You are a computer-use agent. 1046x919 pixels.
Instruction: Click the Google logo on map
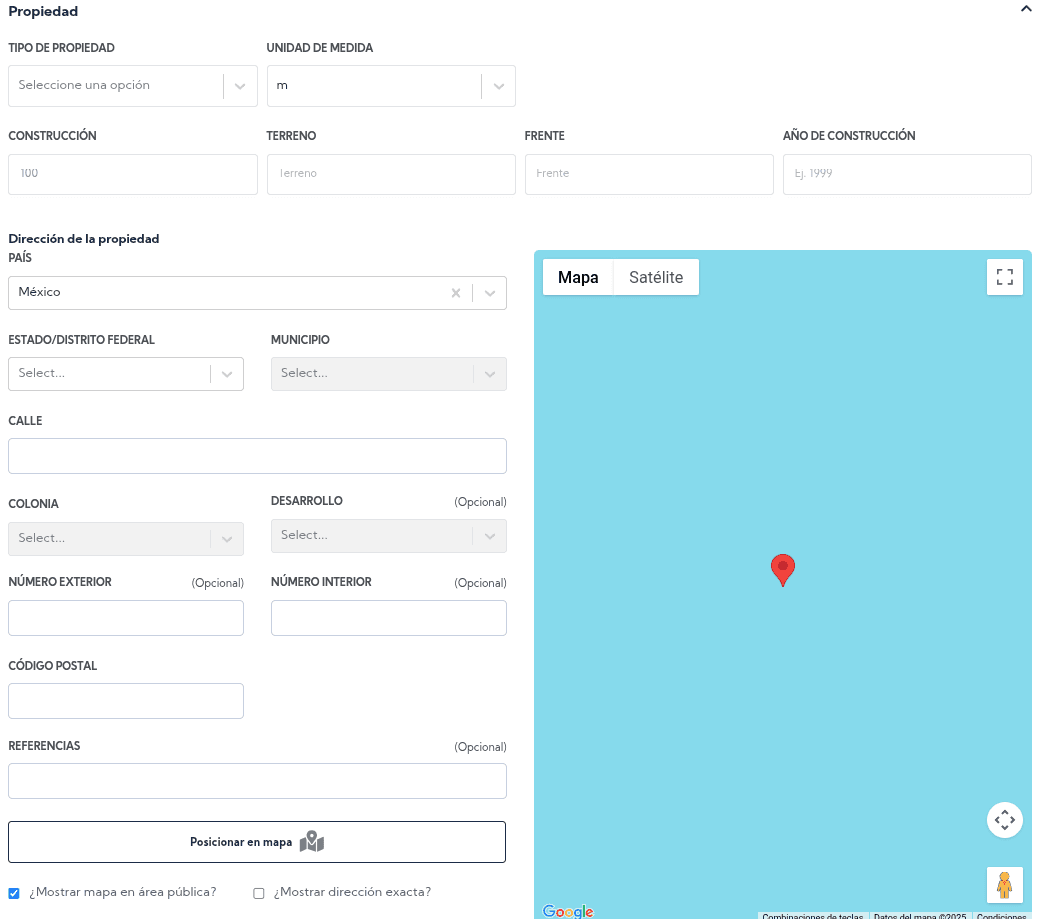(x=568, y=911)
